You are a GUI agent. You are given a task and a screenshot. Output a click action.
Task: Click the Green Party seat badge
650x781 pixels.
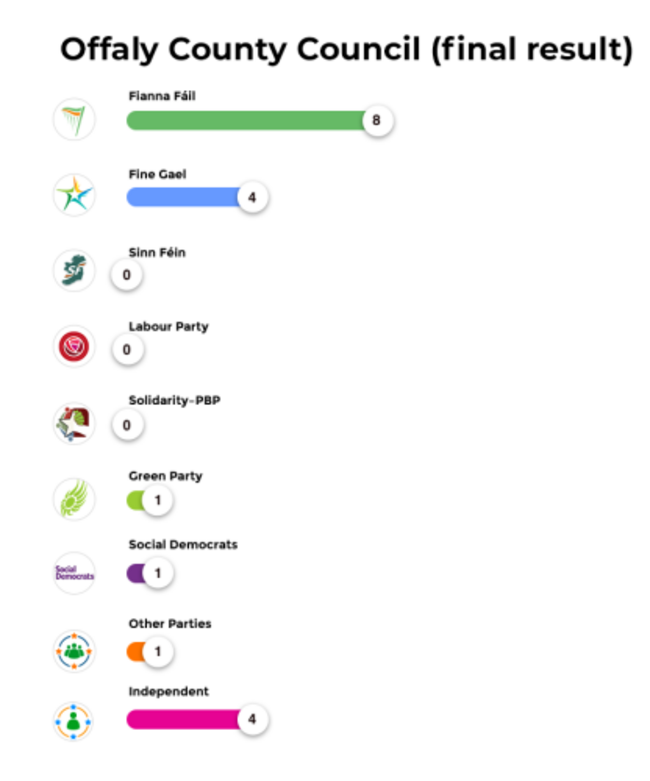(x=157, y=499)
